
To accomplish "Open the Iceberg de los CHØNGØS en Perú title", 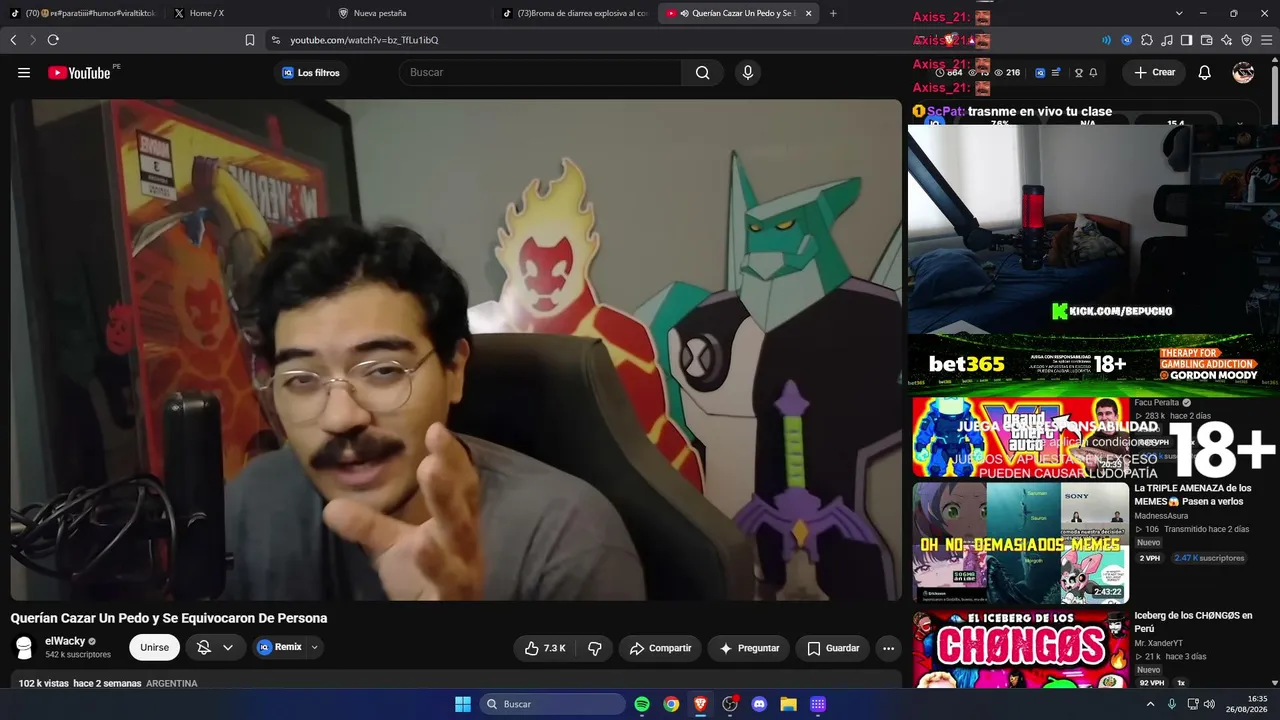I will pyautogui.click(x=1193, y=622).
